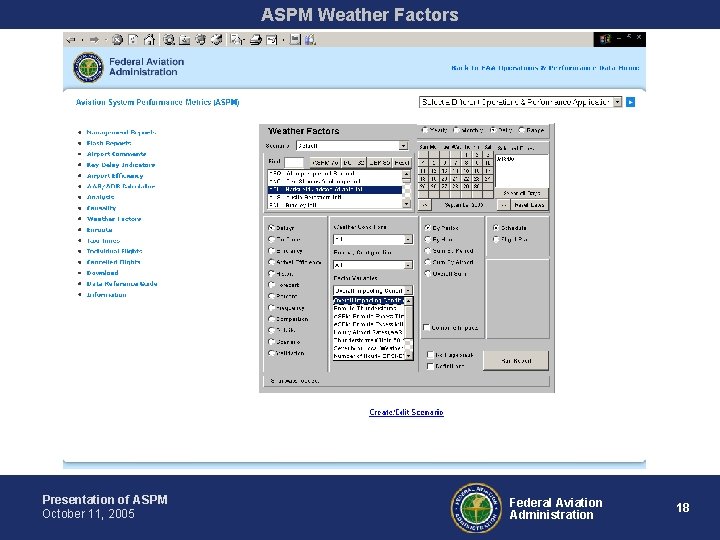The height and width of the screenshot is (540, 720).
Task: Click the Reset Dates button
Action: pyautogui.click(x=529, y=205)
